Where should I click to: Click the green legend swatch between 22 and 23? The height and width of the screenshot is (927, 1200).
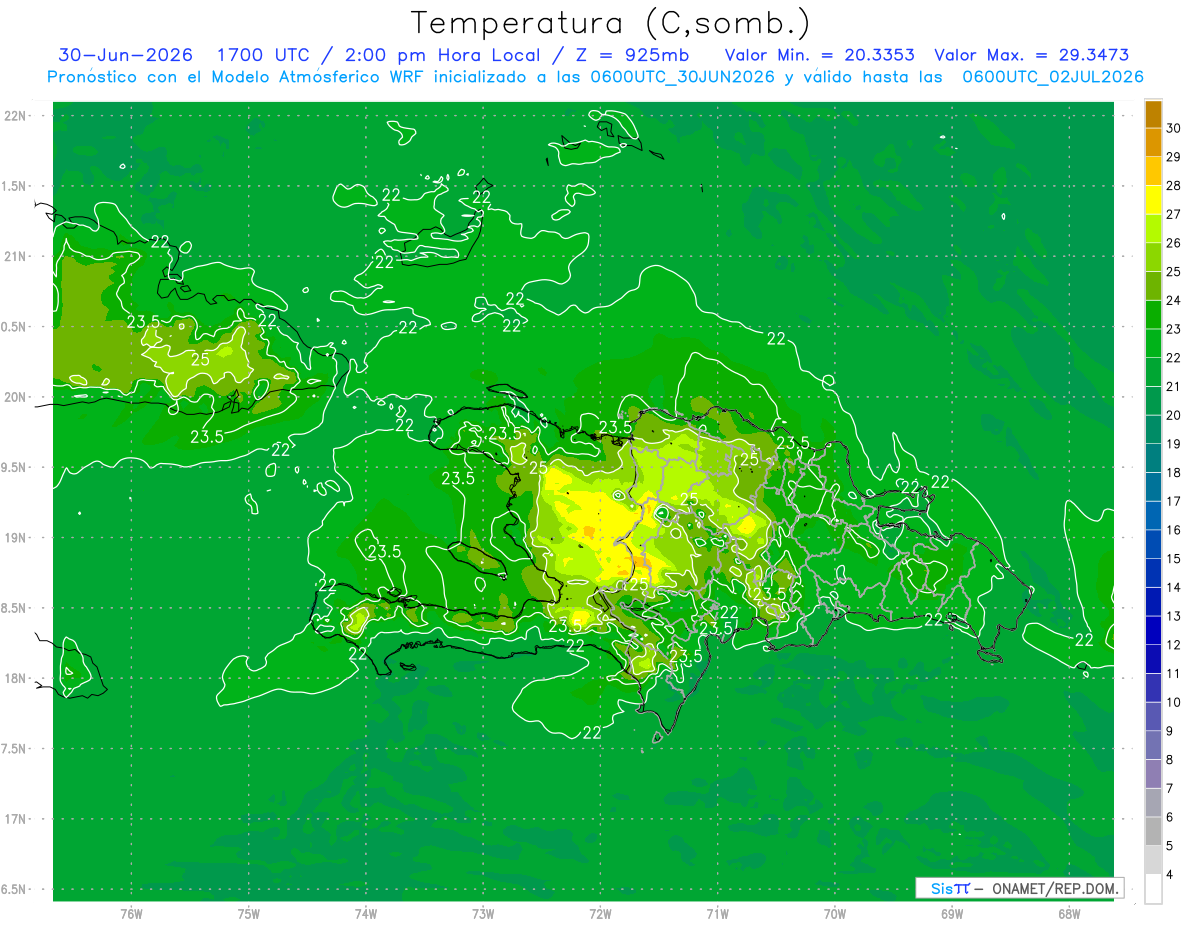[1153, 343]
